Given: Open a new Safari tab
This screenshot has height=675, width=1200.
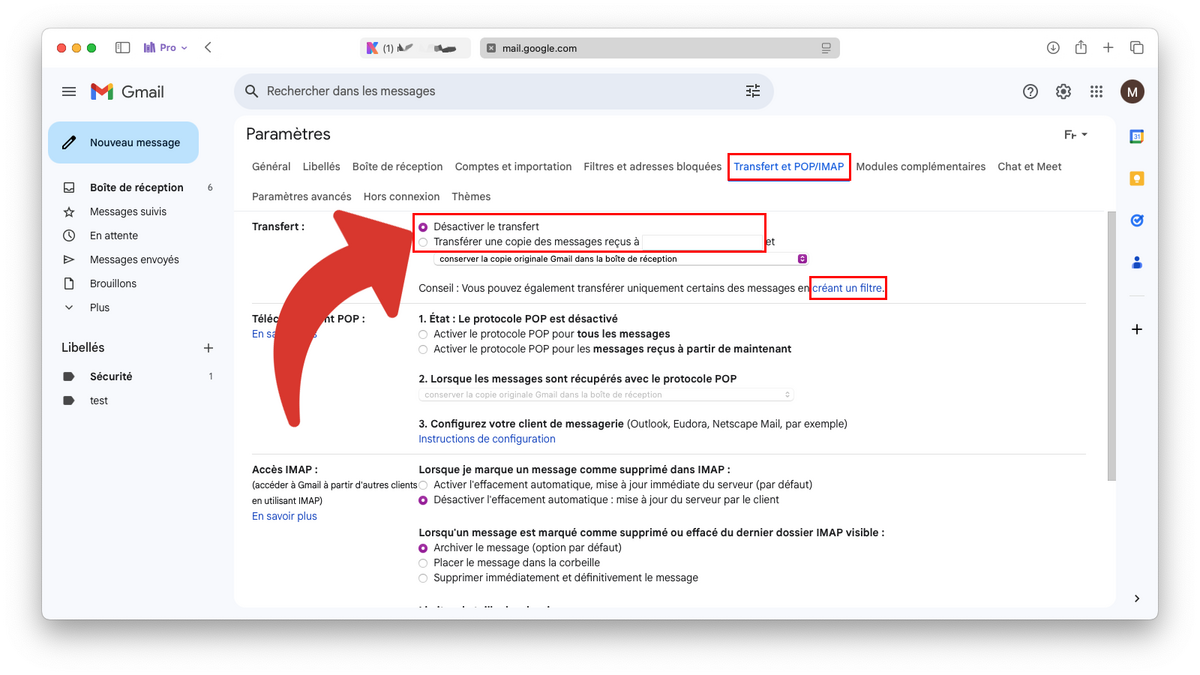Looking at the screenshot, I should (x=1108, y=47).
